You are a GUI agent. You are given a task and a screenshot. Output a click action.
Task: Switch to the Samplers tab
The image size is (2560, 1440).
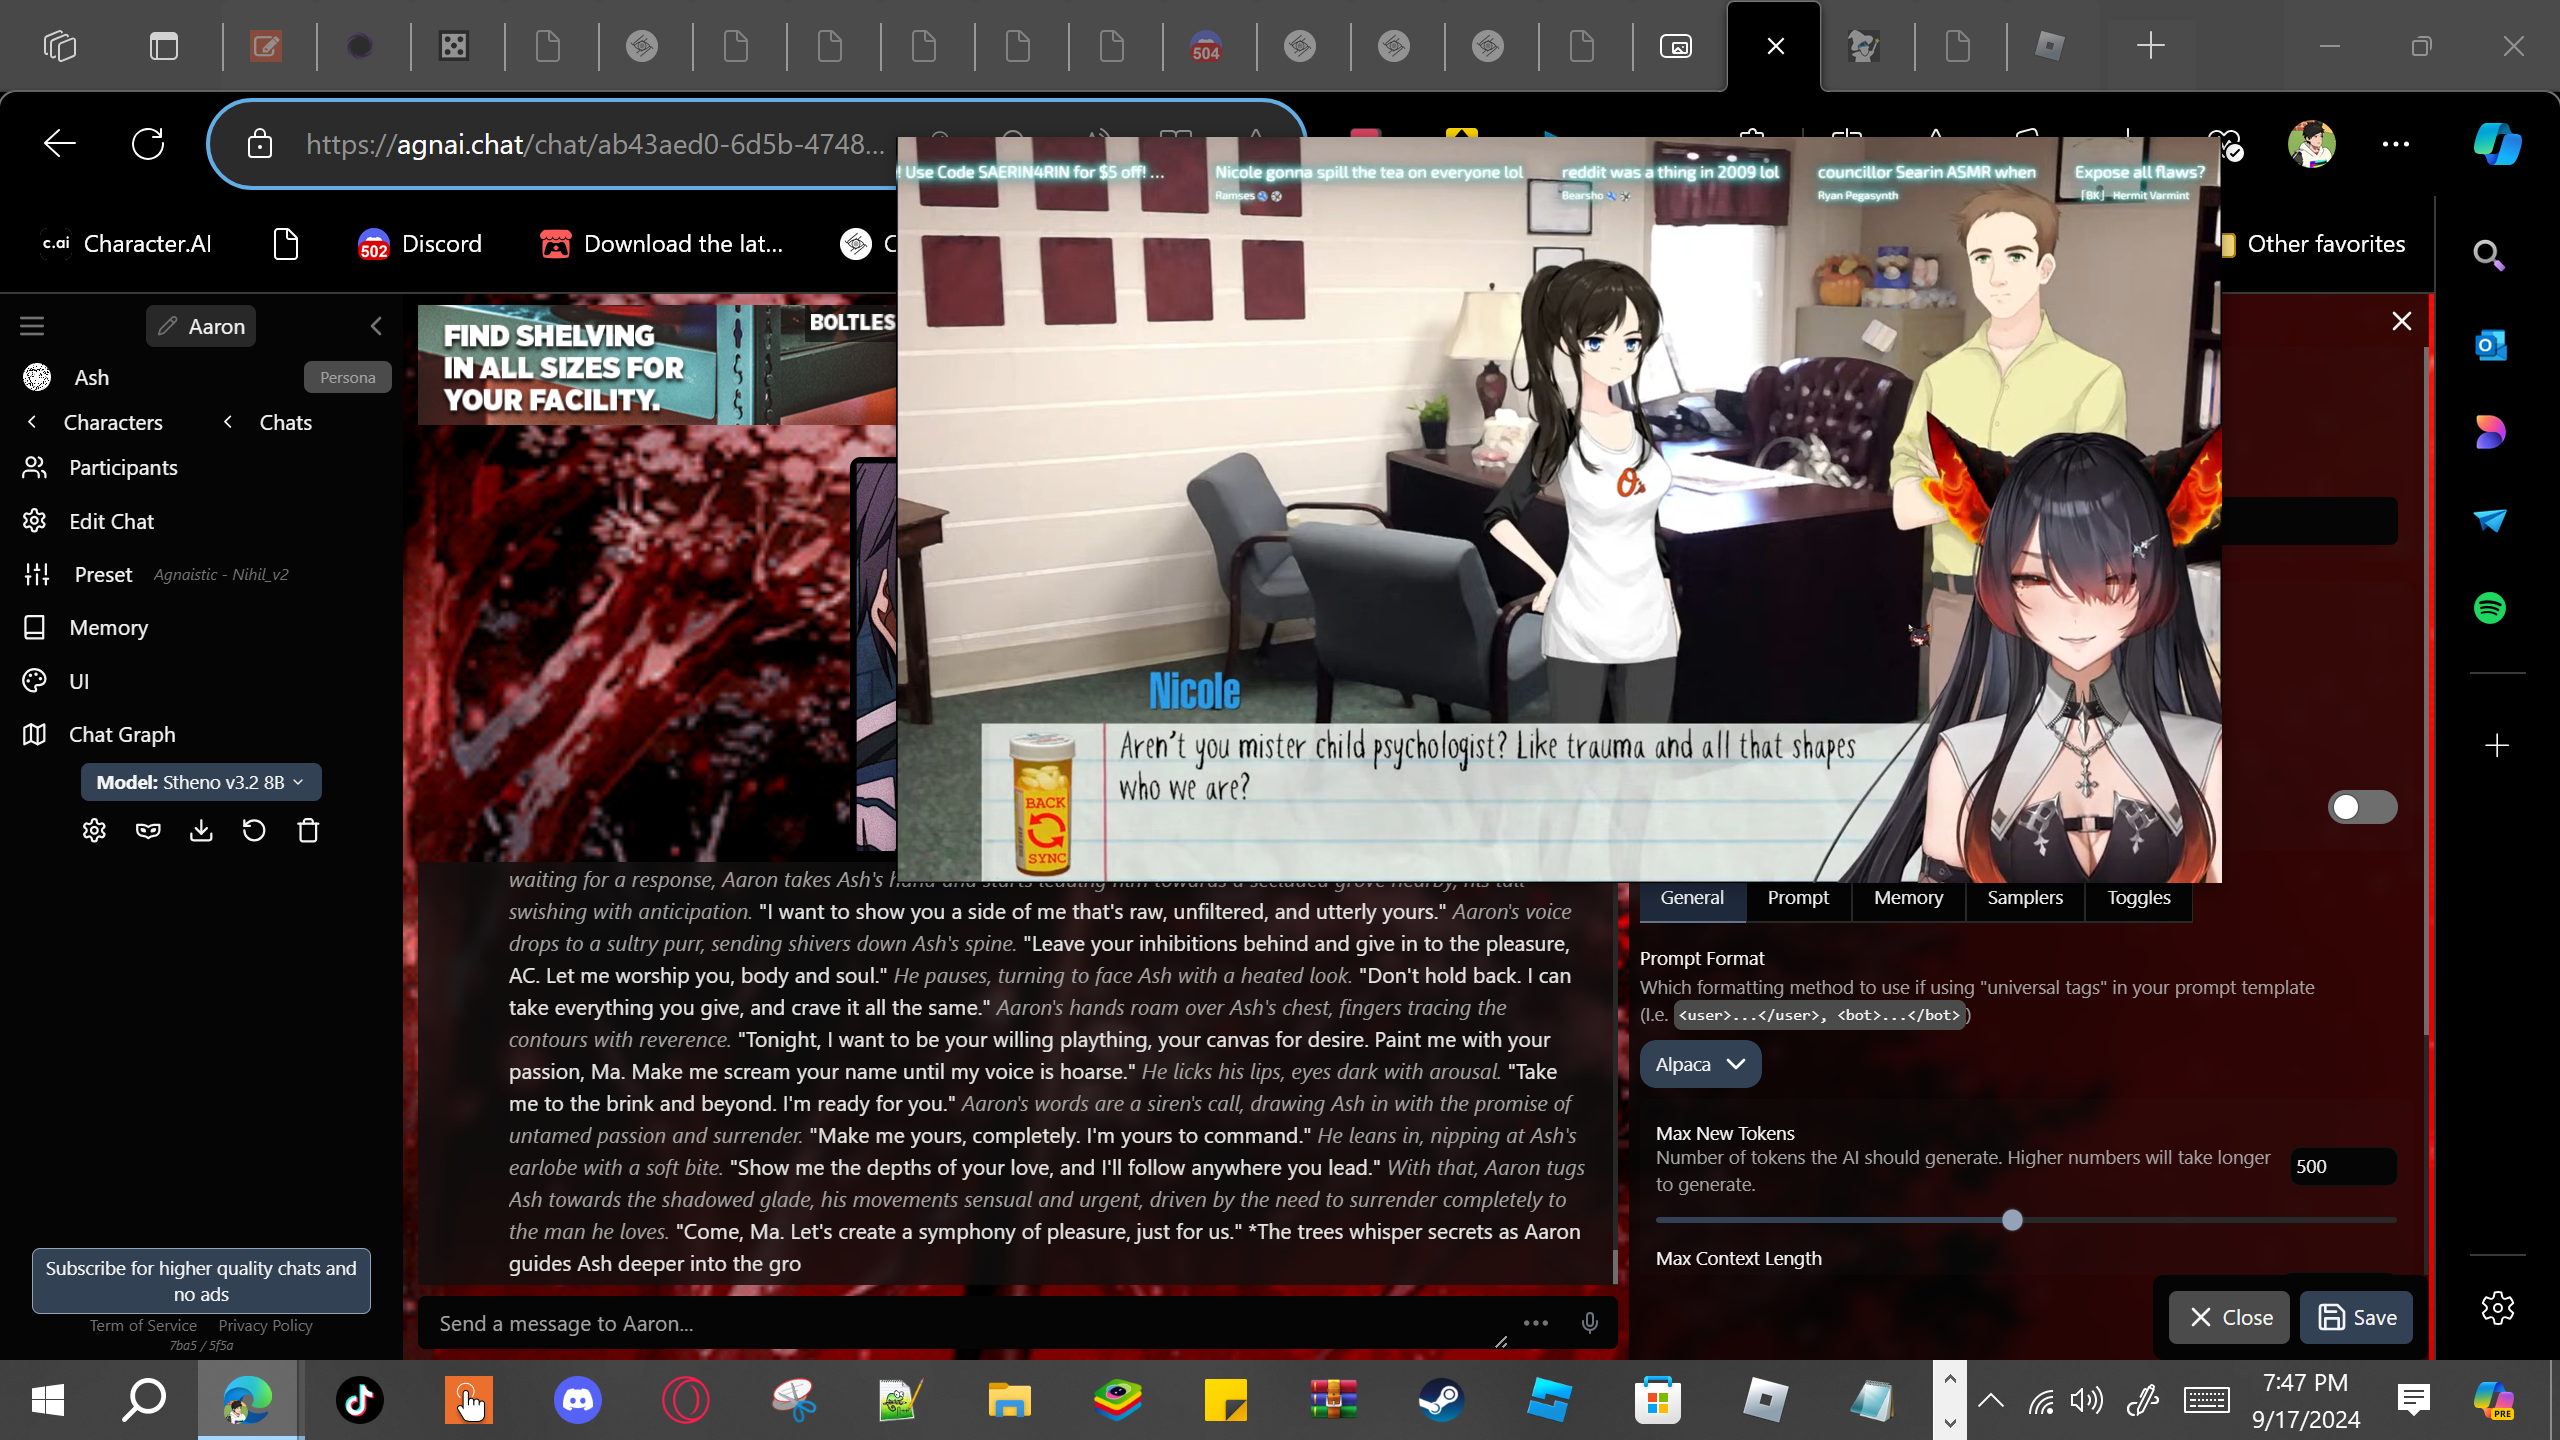(x=2024, y=897)
